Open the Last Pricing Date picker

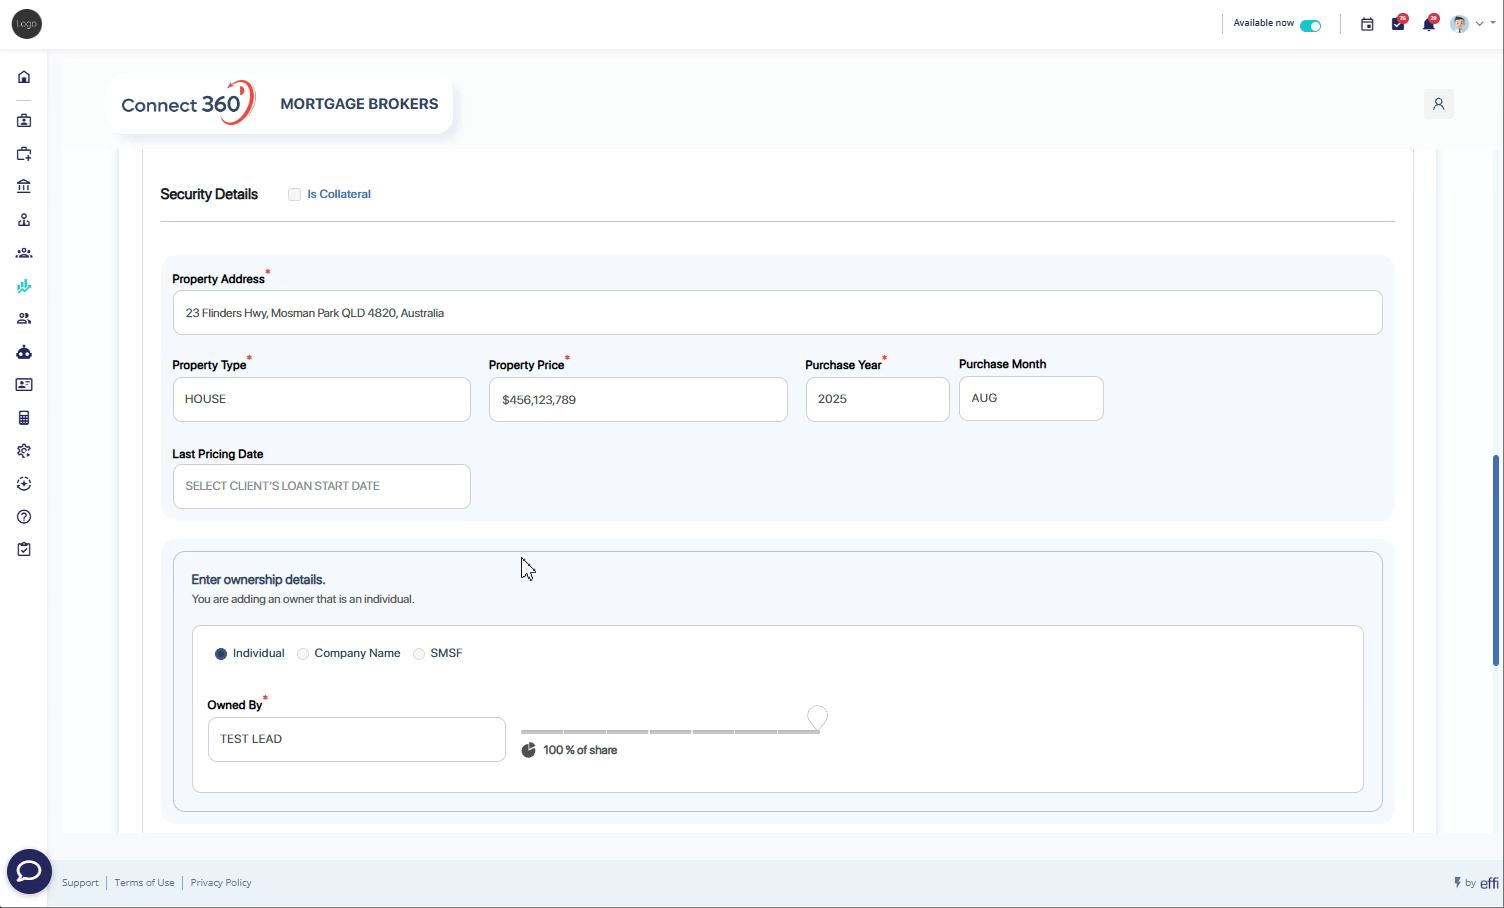[x=321, y=486]
